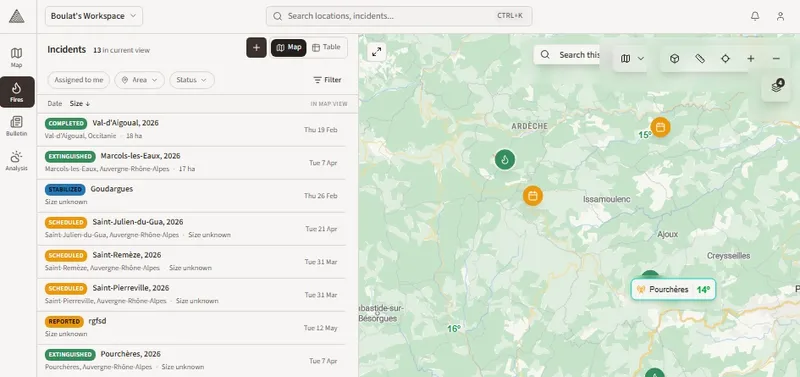Screen dimensions: 800x377
Task: Open Saint-Julien-du-Gua, 2026 incident
Action: pos(191,229)
